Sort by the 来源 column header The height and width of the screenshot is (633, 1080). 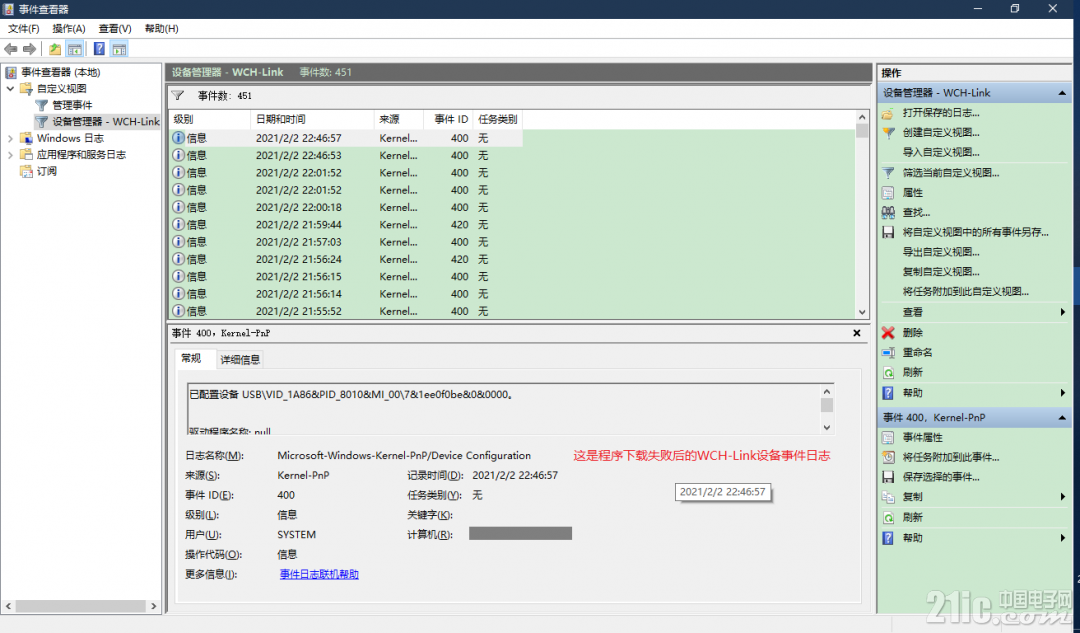397,119
